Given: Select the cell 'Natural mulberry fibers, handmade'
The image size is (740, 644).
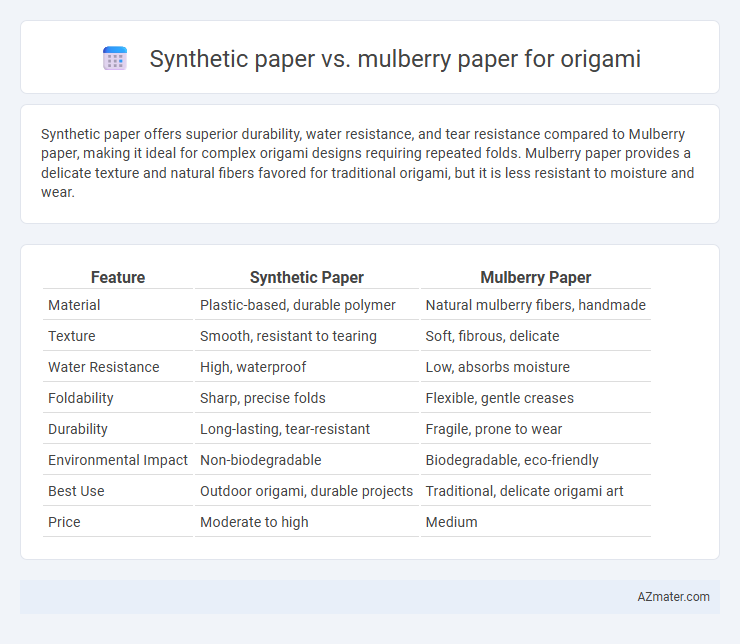Looking at the screenshot, I should (x=536, y=305).
